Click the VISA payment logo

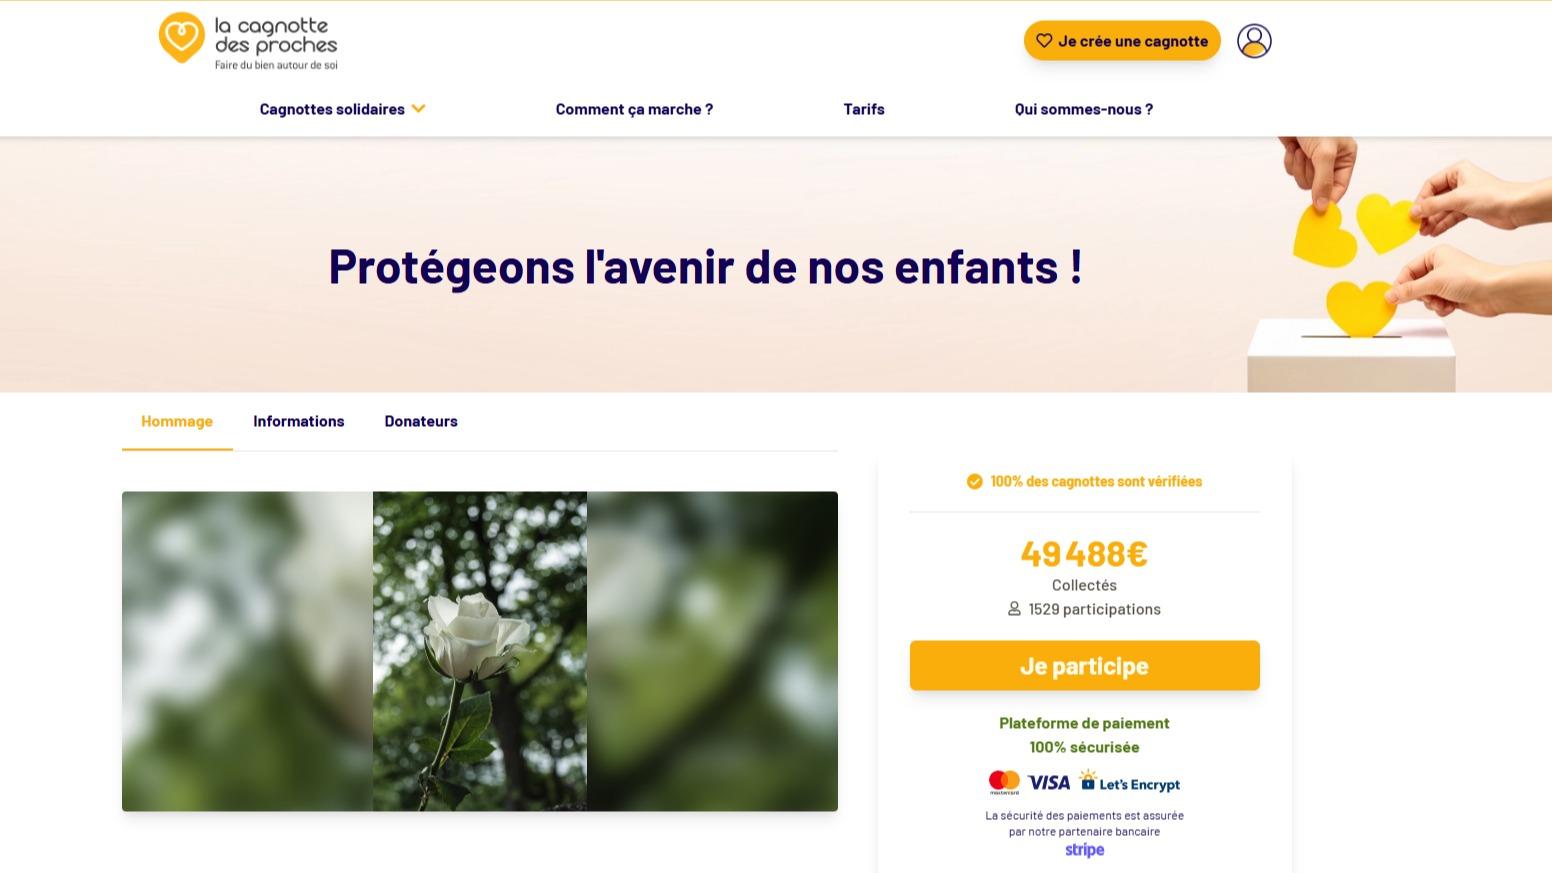click(x=1049, y=782)
